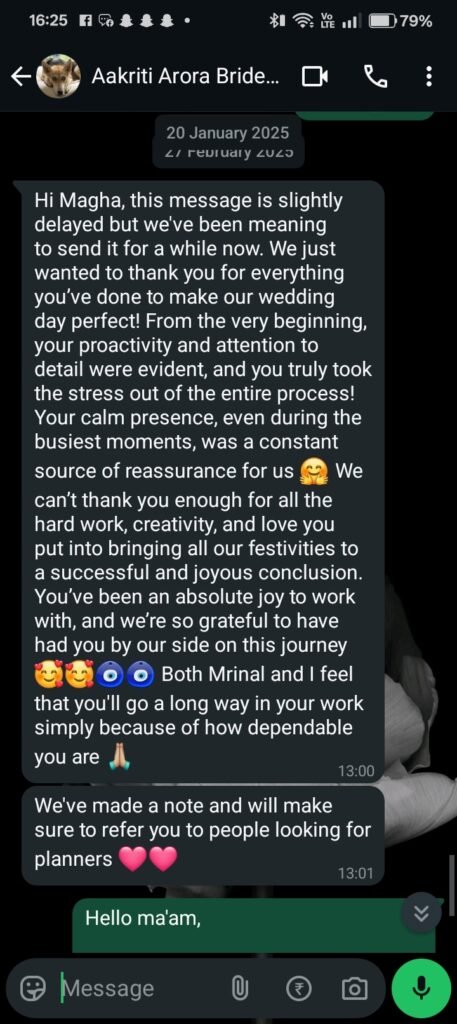Open the emoji picker
457x1024 pixels.
click(x=32, y=989)
